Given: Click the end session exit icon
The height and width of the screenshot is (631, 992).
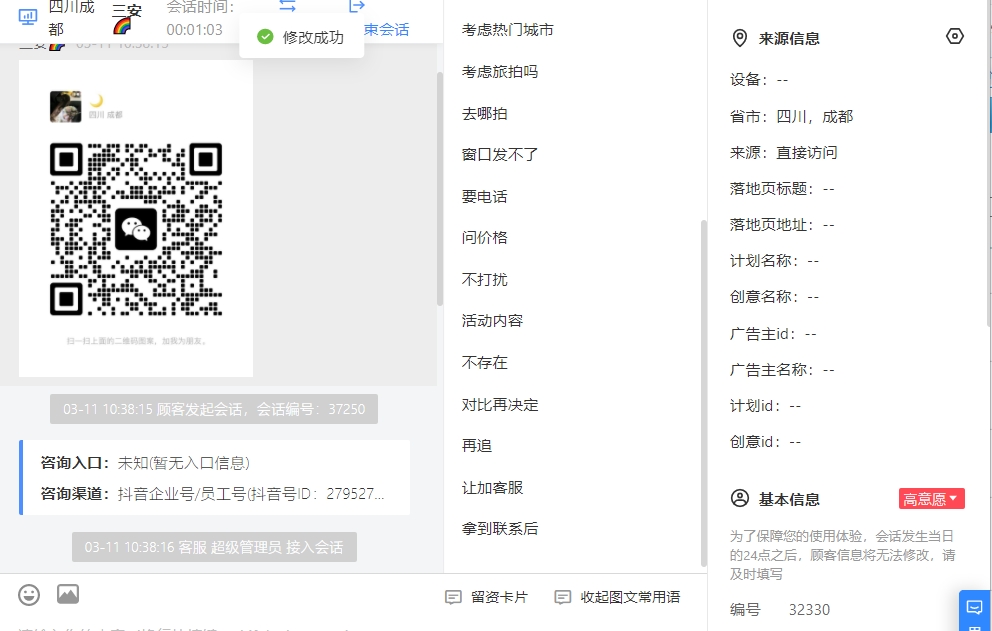Looking at the screenshot, I should pyautogui.click(x=357, y=6).
